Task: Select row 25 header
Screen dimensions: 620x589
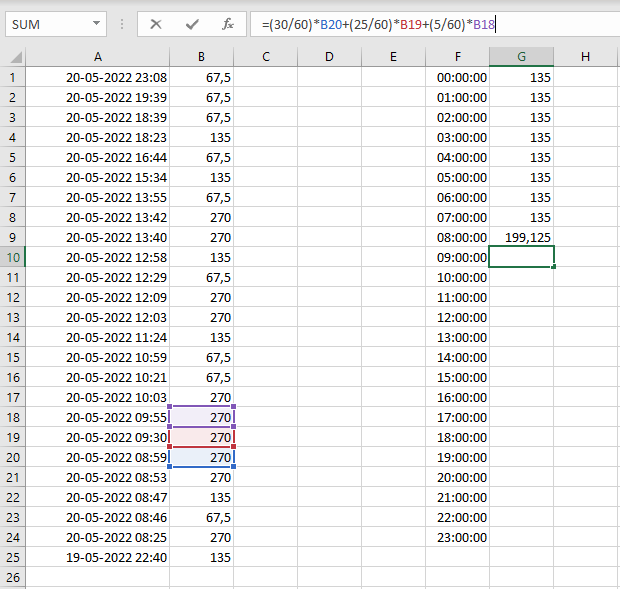Action: click(13, 557)
